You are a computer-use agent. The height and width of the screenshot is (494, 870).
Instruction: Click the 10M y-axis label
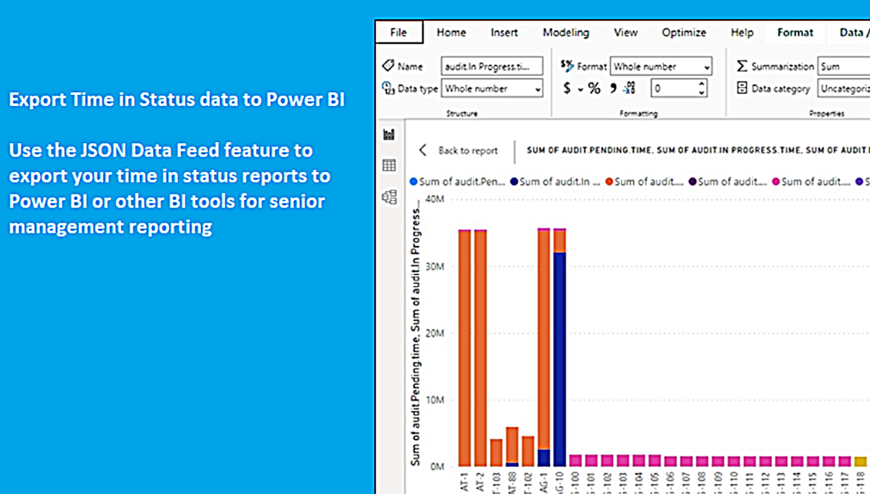pyautogui.click(x=435, y=400)
